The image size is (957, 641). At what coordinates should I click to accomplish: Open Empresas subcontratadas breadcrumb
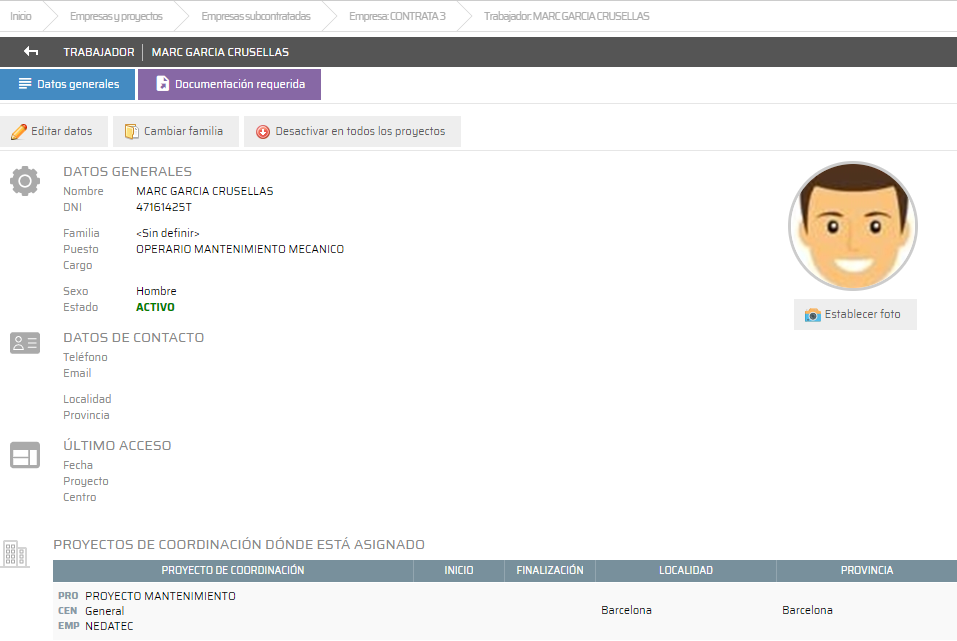click(255, 16)
